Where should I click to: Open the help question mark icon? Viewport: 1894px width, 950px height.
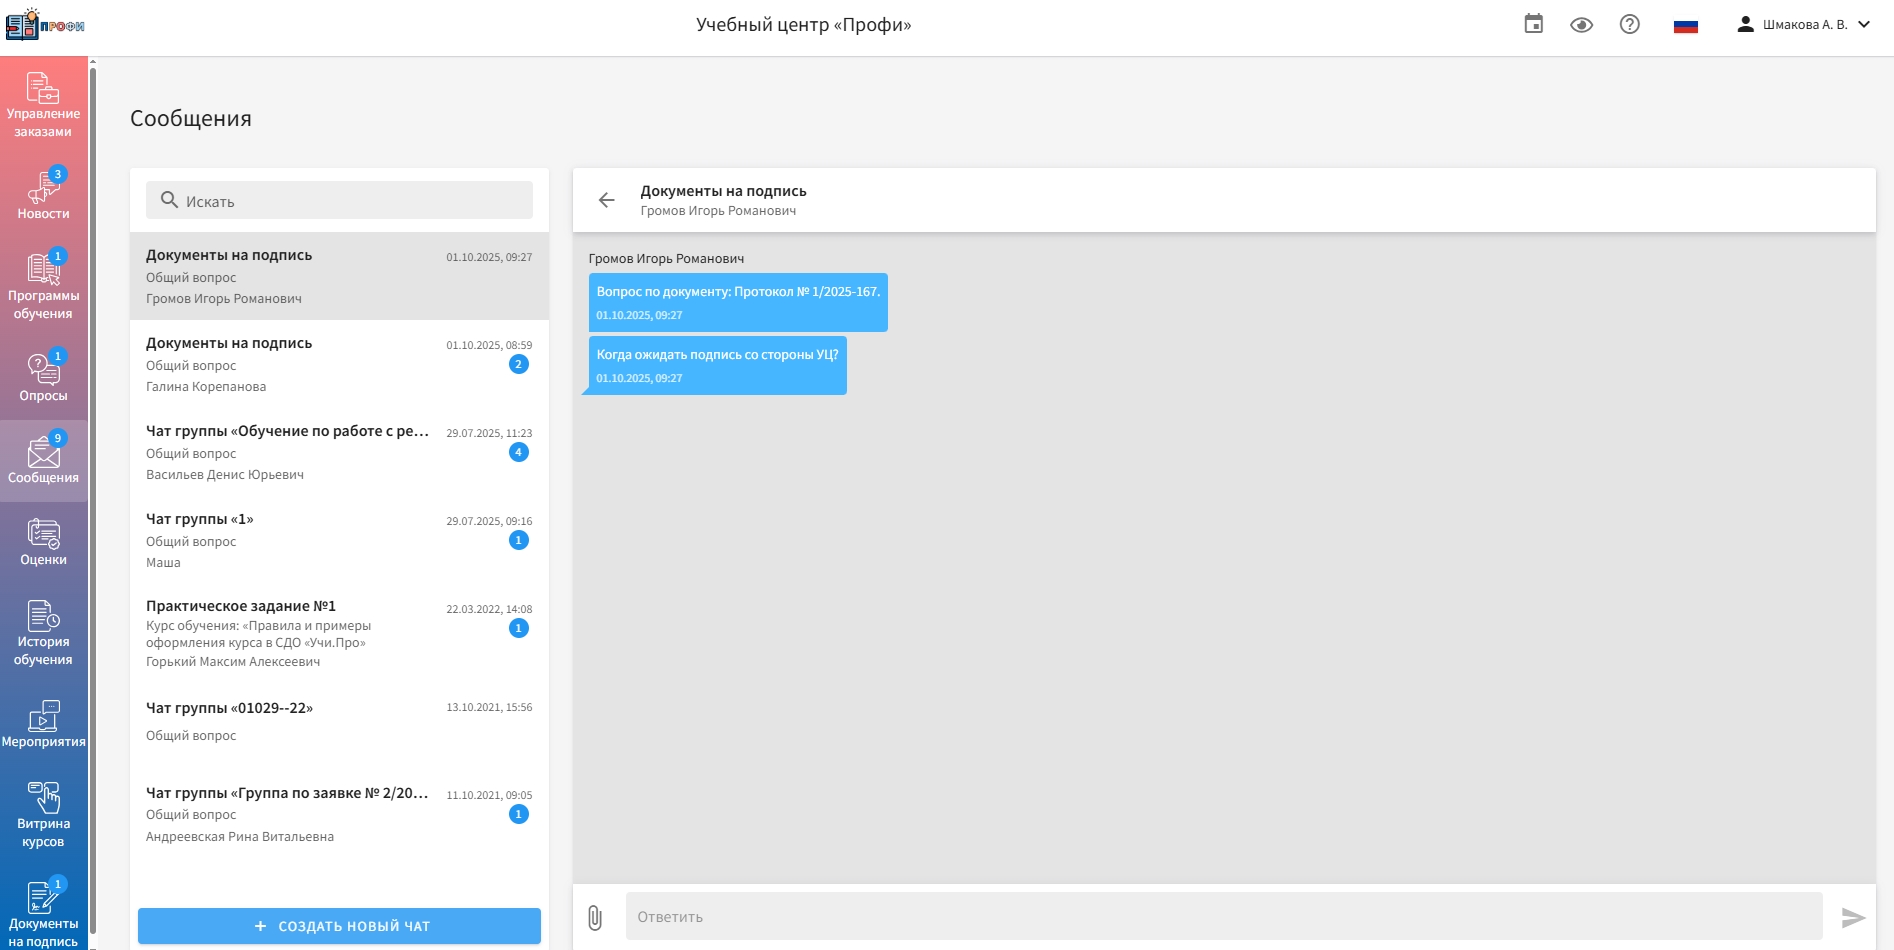1629,25
